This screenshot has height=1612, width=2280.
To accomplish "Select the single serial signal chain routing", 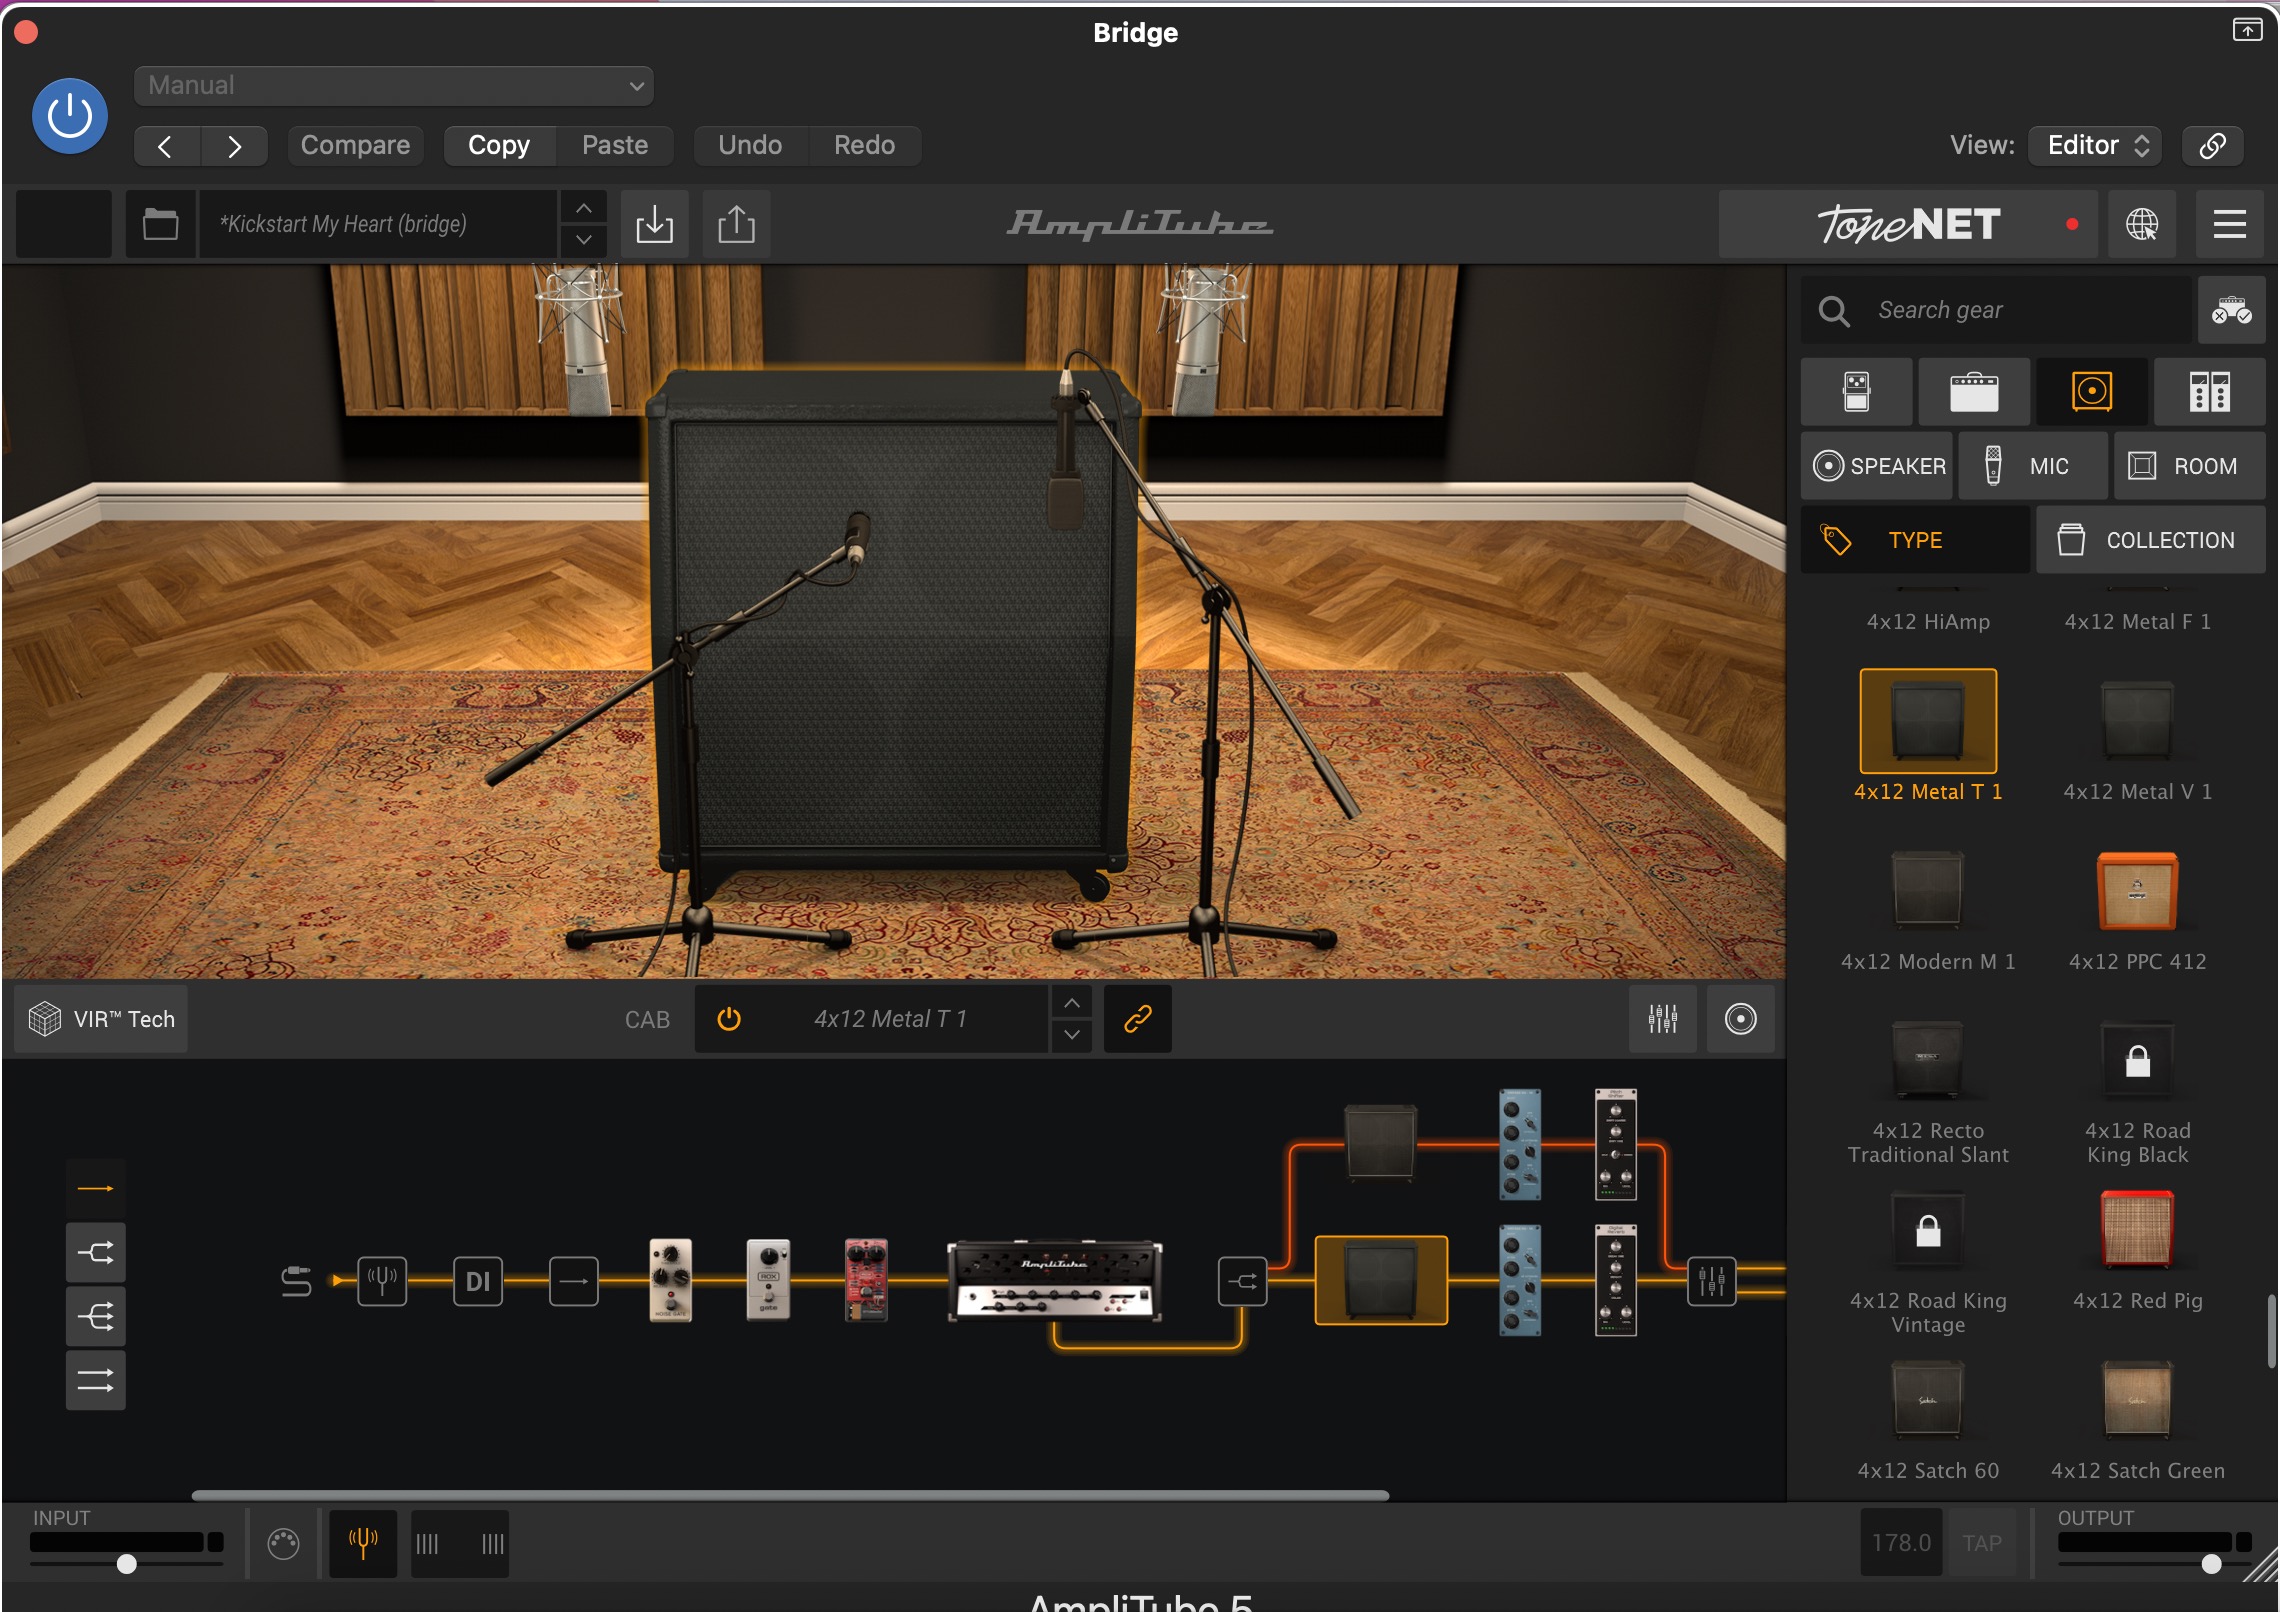I will tap(96, 1189).
